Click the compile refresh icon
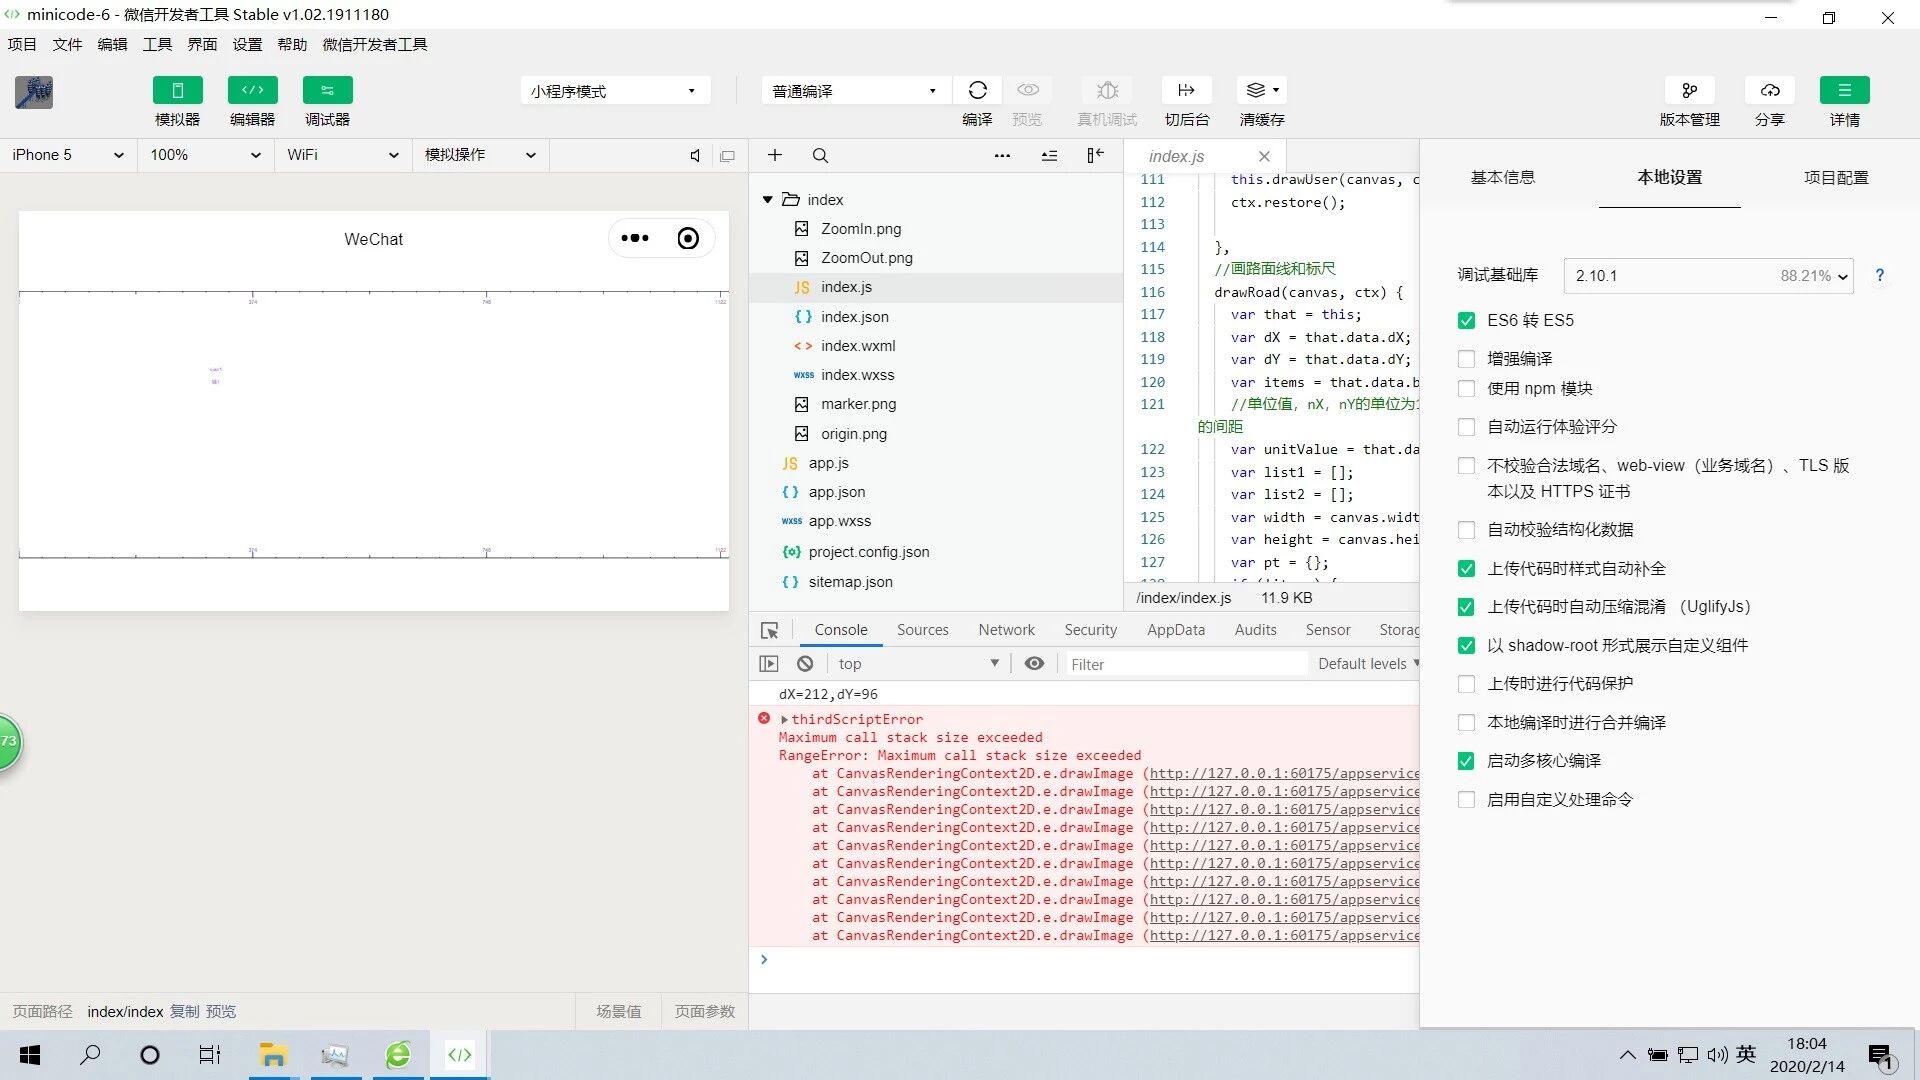Viewport: 1920px width, 1080px height. pyautogui.click(x=977, y=90)
